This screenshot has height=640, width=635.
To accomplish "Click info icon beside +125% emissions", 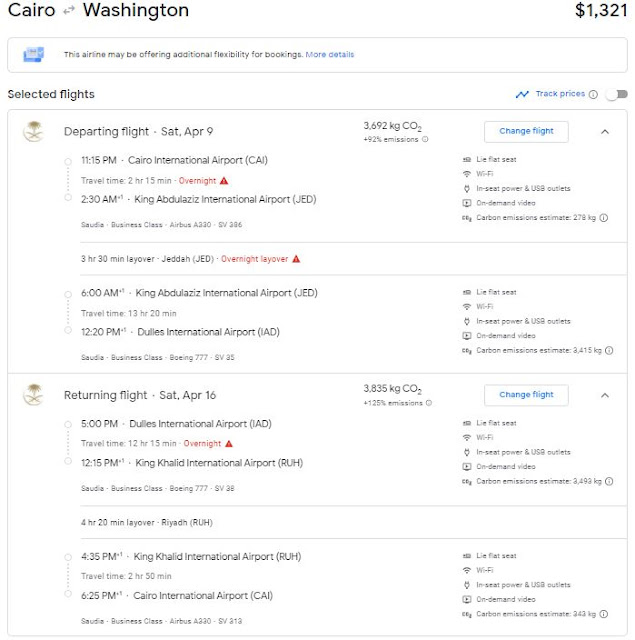I will pyautogui.click(x=429, y=403).
